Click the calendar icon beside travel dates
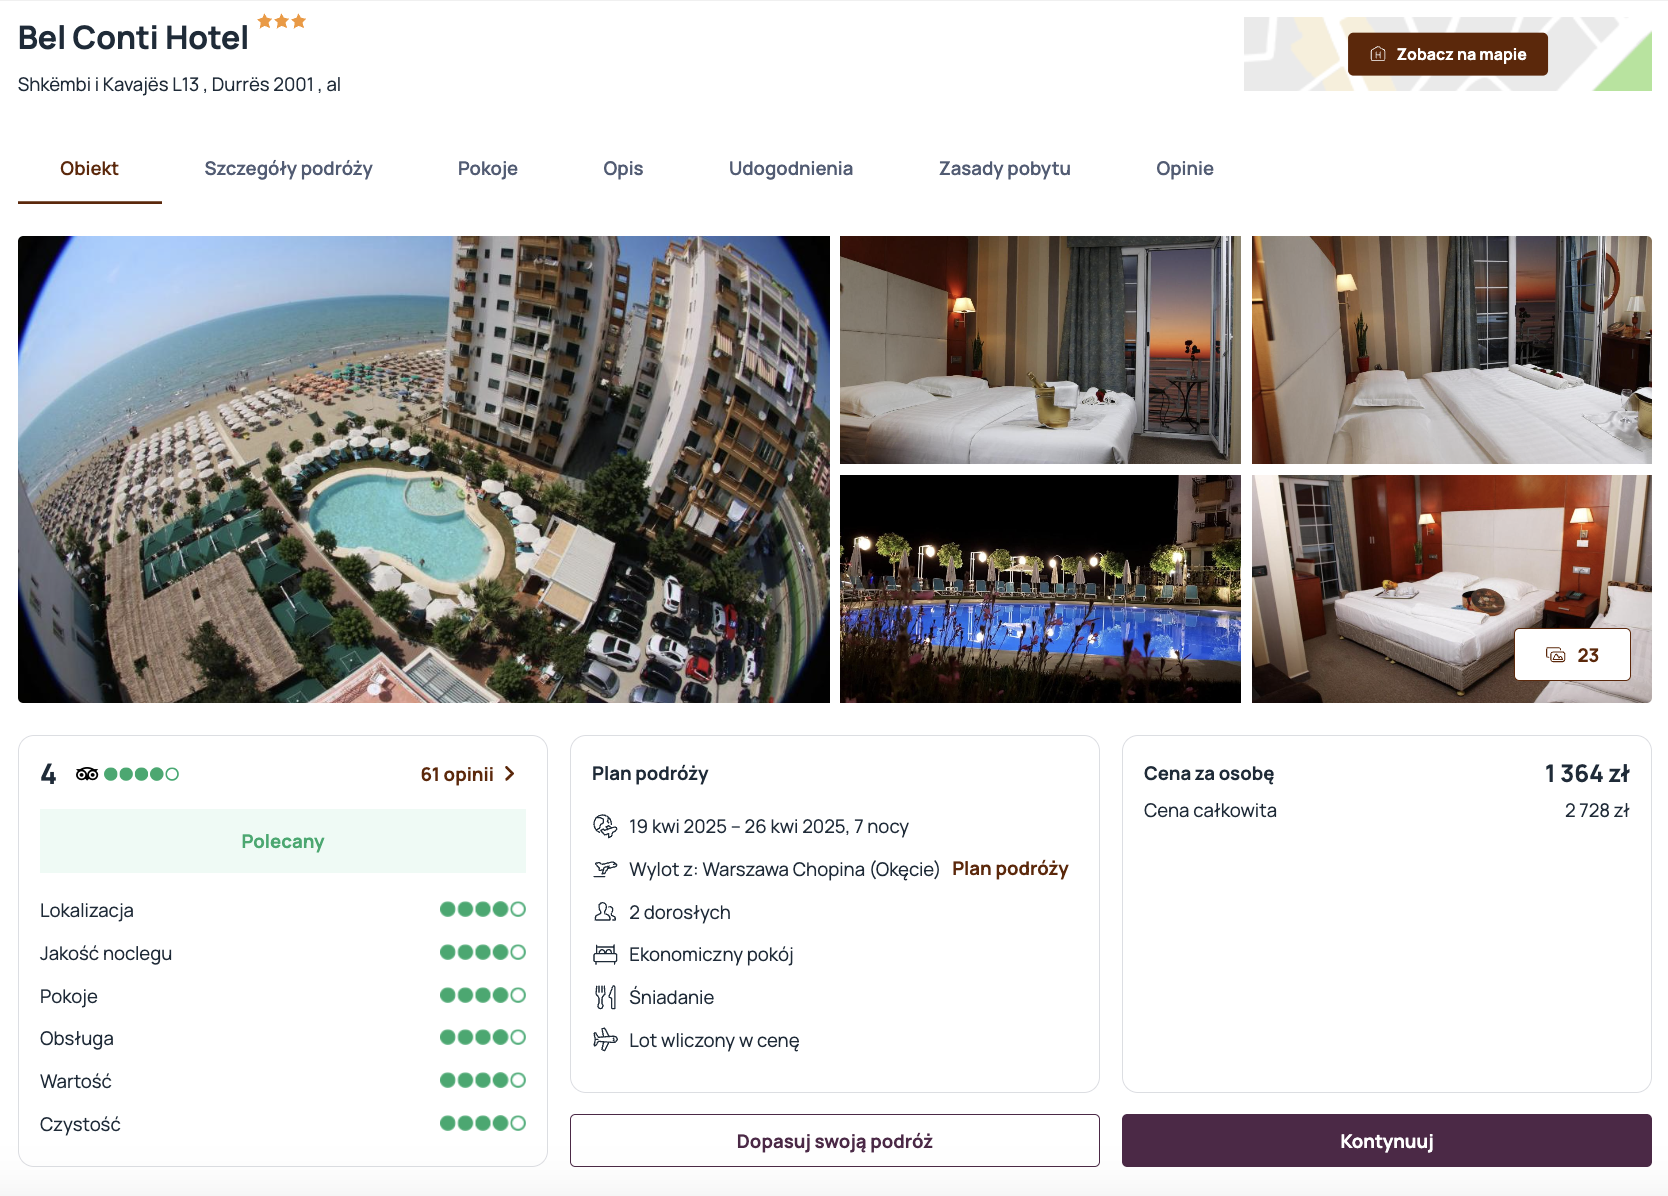 tap(605, 826)
